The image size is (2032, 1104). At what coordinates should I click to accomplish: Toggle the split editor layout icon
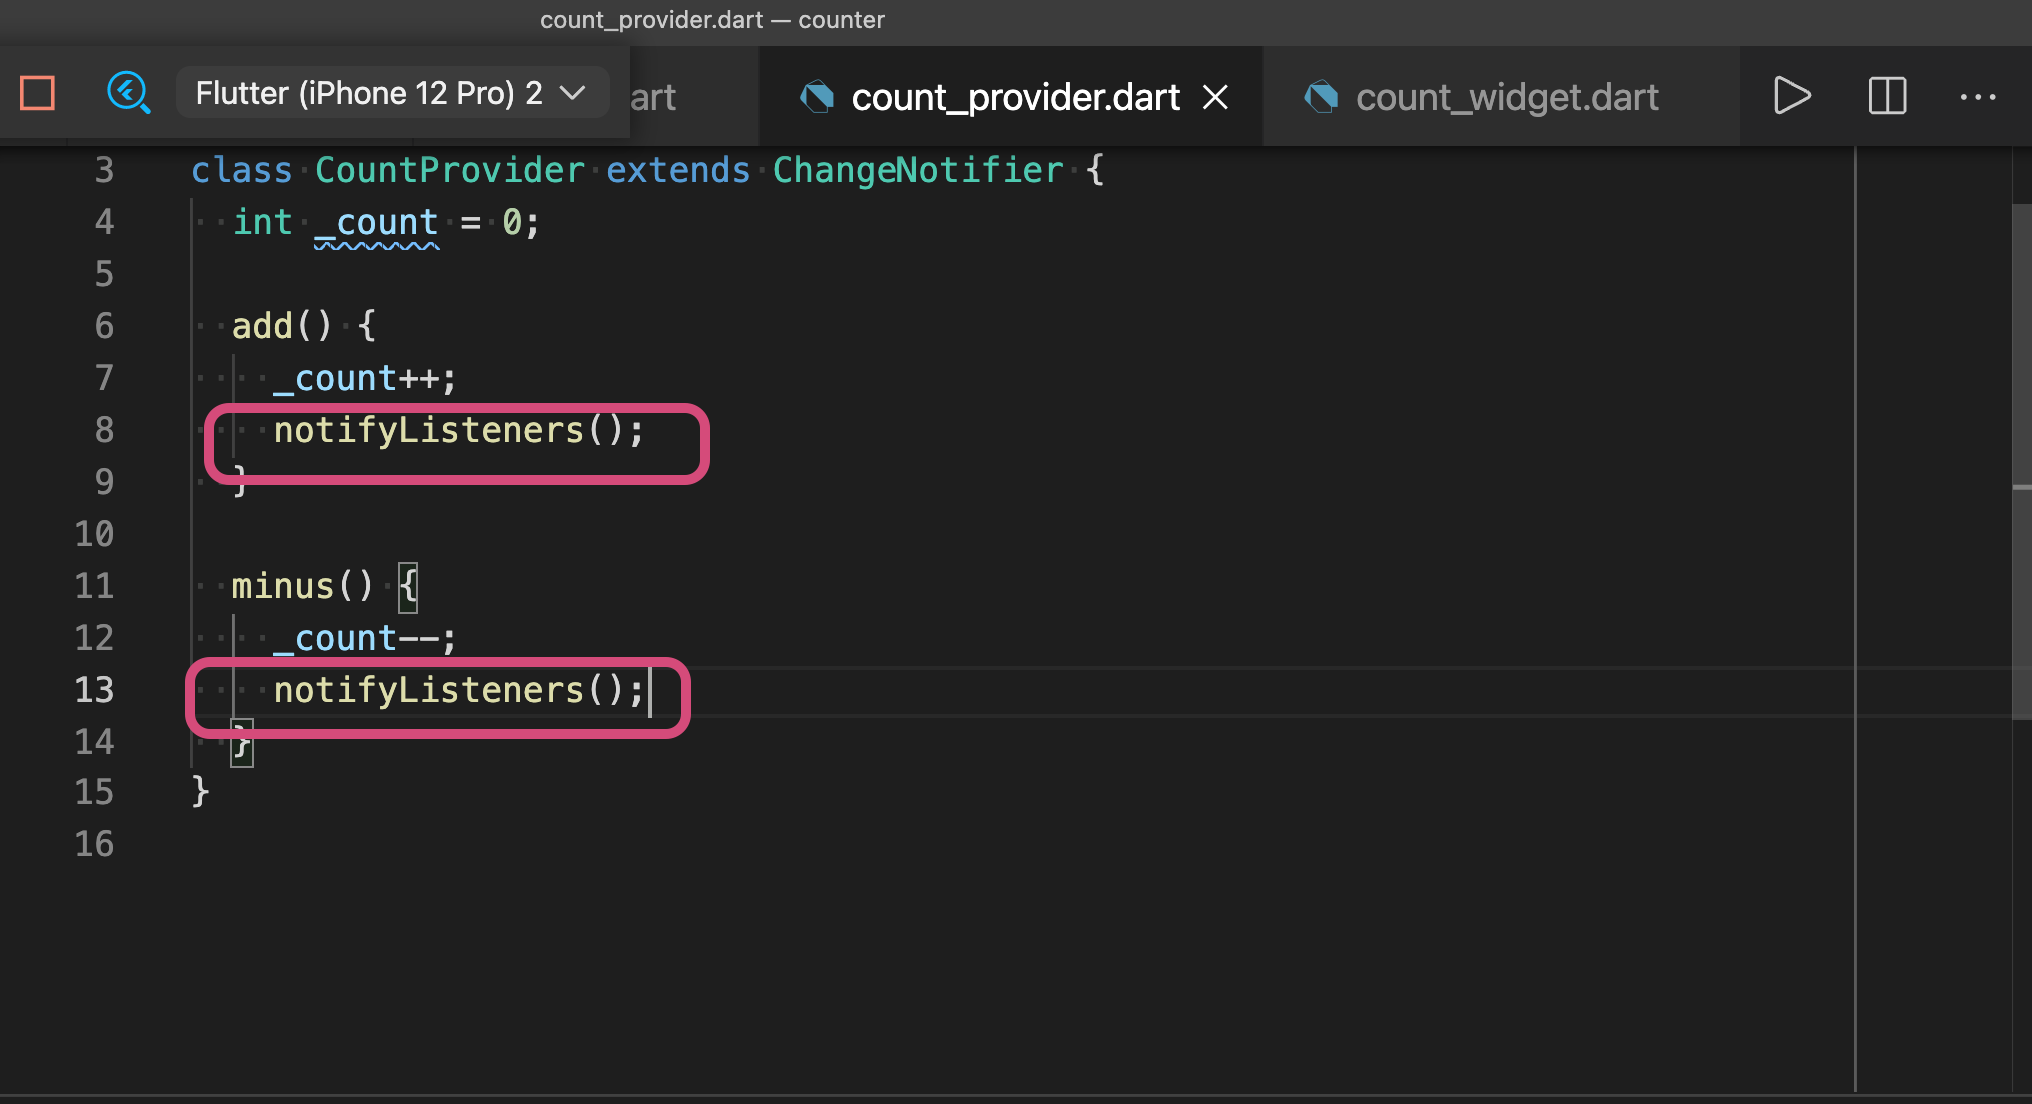[x=1887, y=96]
